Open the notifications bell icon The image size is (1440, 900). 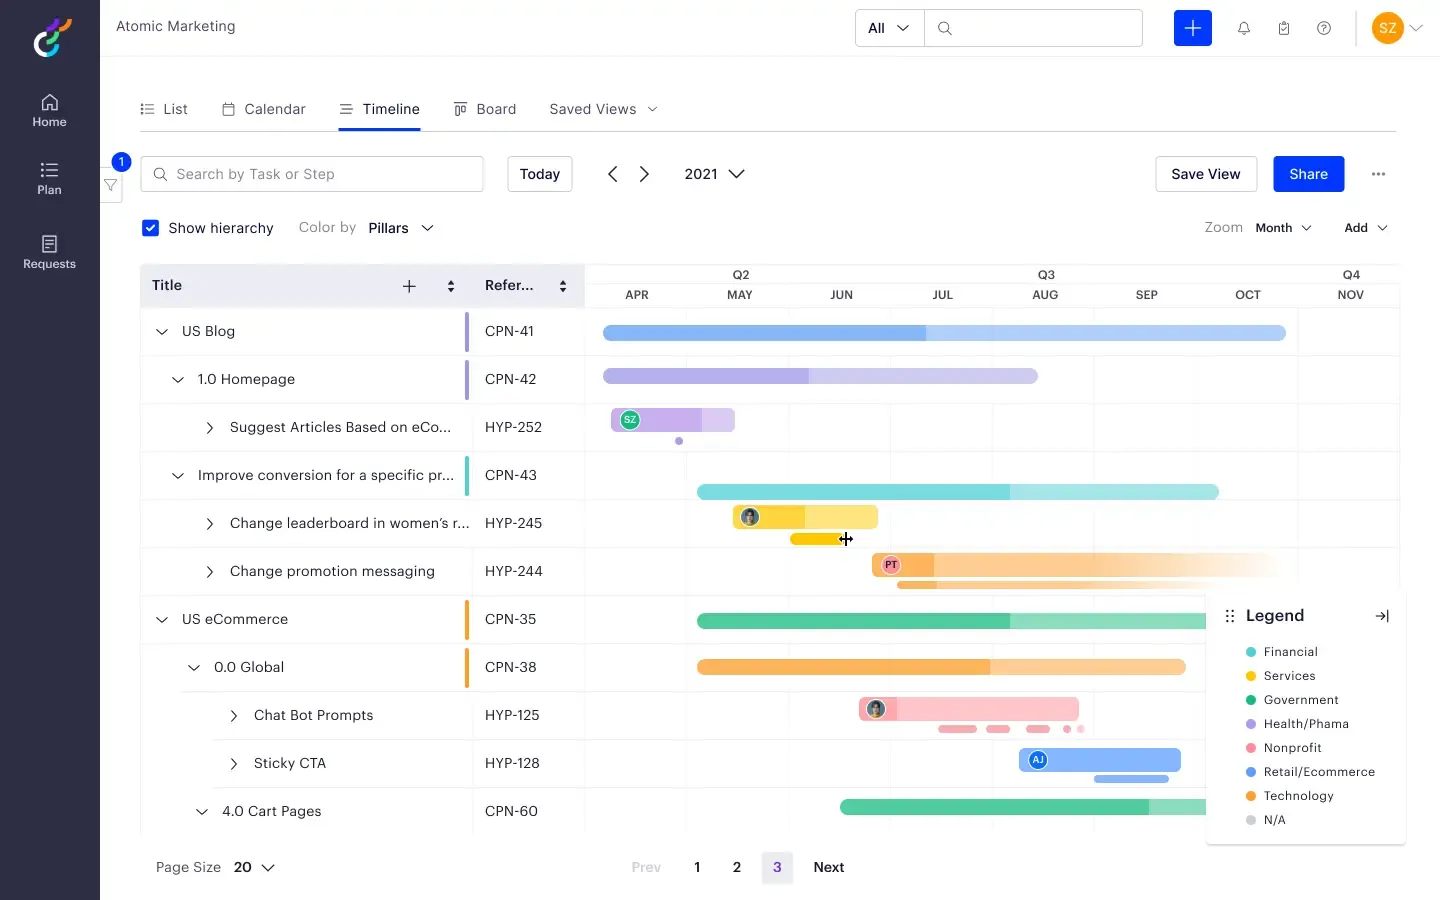coord(1244,28)
